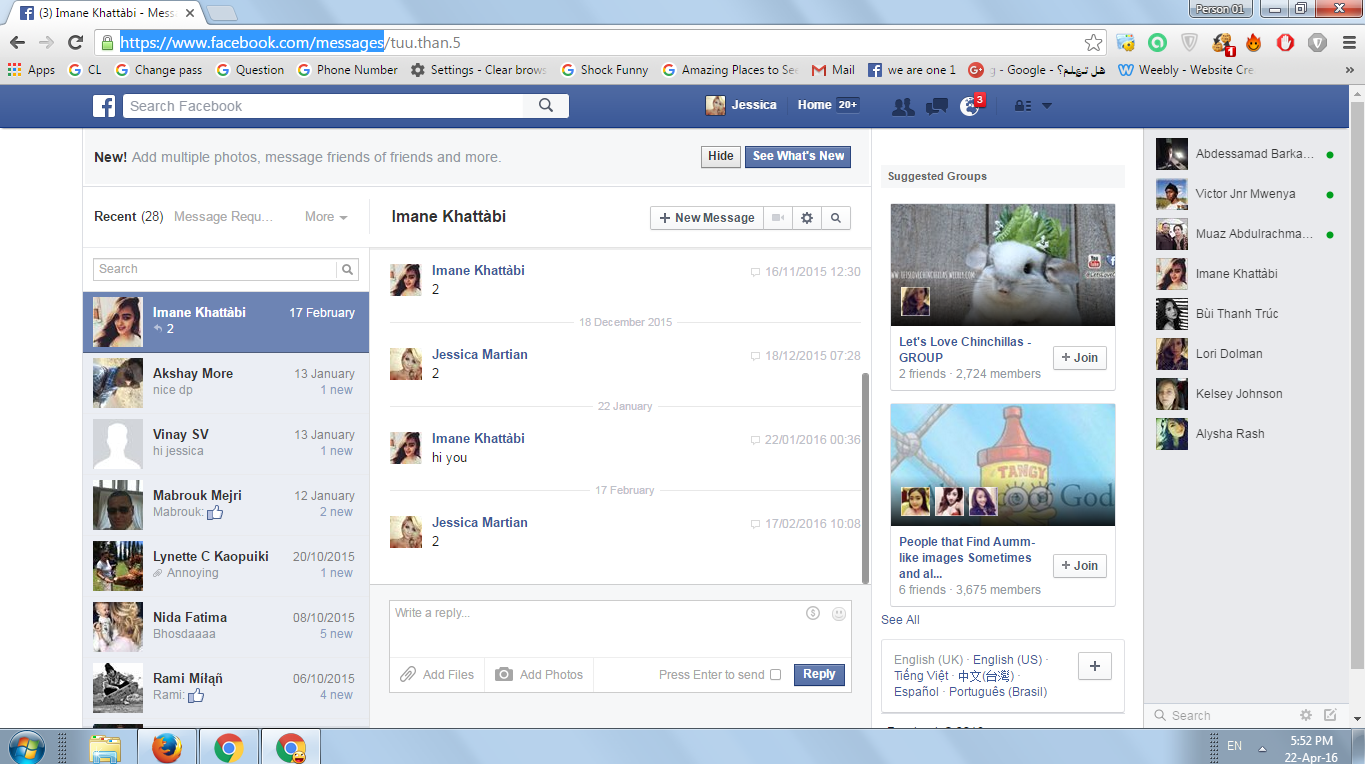This screenshot has height=764, width=1365.
Task: Open Vinay SV conversation
Action: point(226,445)
